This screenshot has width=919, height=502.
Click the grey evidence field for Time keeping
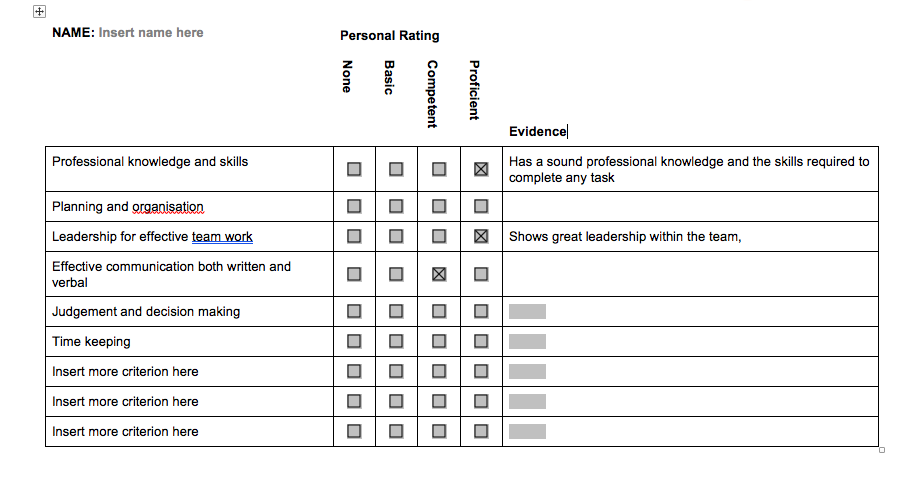(527, 342)
